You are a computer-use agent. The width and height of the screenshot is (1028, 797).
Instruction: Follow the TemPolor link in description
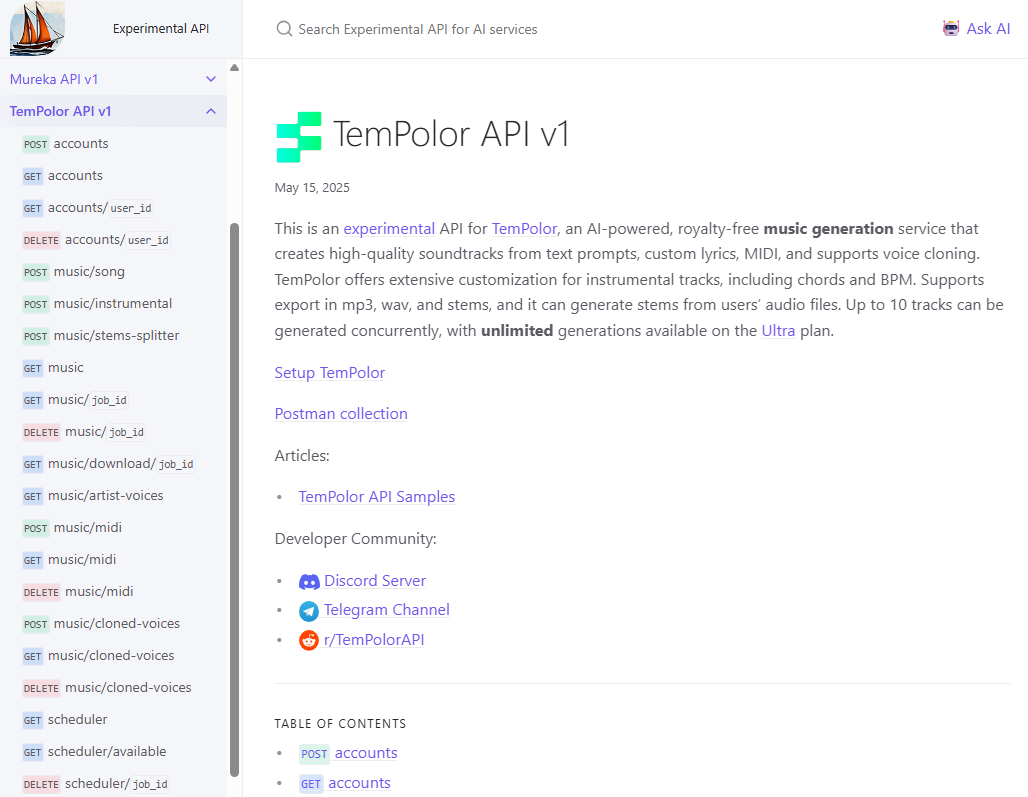pos(524,229)
